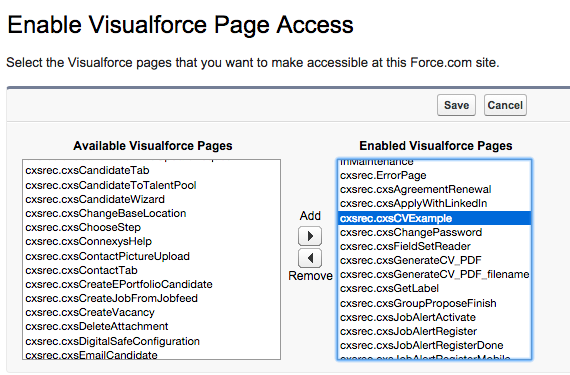Select cxsrec.cxsContactPictureUpload page
The image size is (570, 375).
151,256
